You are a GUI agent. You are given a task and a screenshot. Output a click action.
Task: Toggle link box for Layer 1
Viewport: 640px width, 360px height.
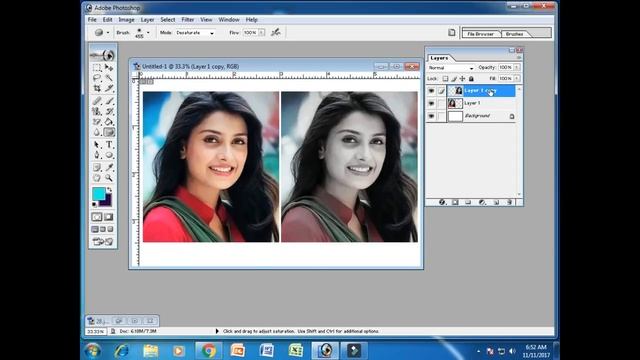click(441, 104)
